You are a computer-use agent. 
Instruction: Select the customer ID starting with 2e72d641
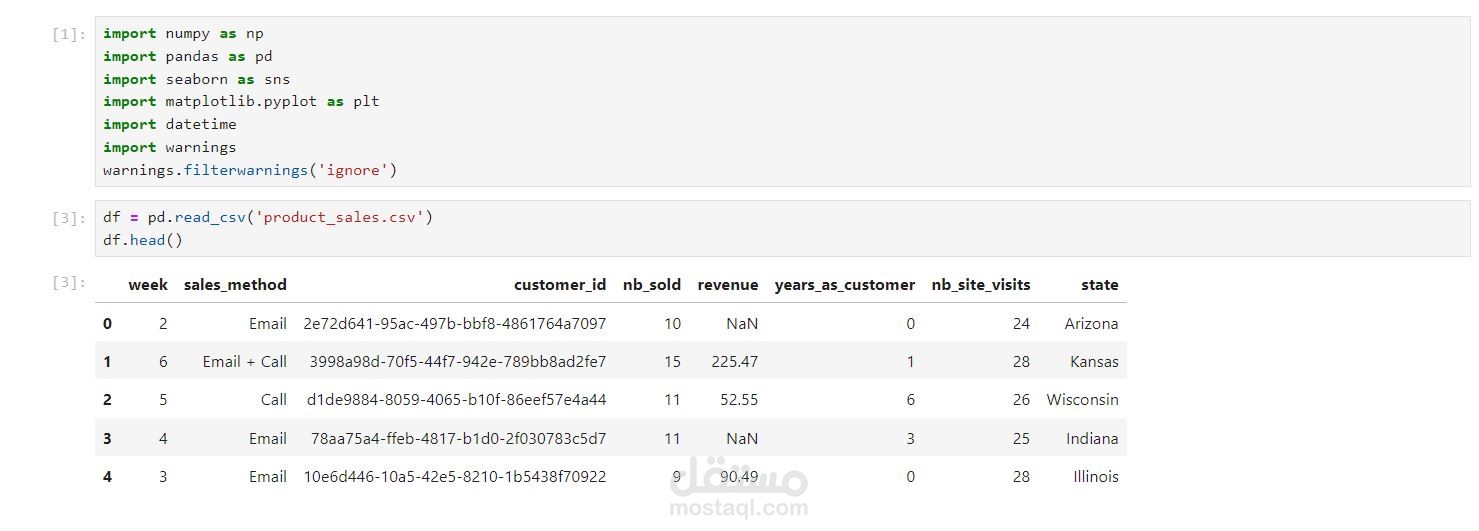coord(455,324)
